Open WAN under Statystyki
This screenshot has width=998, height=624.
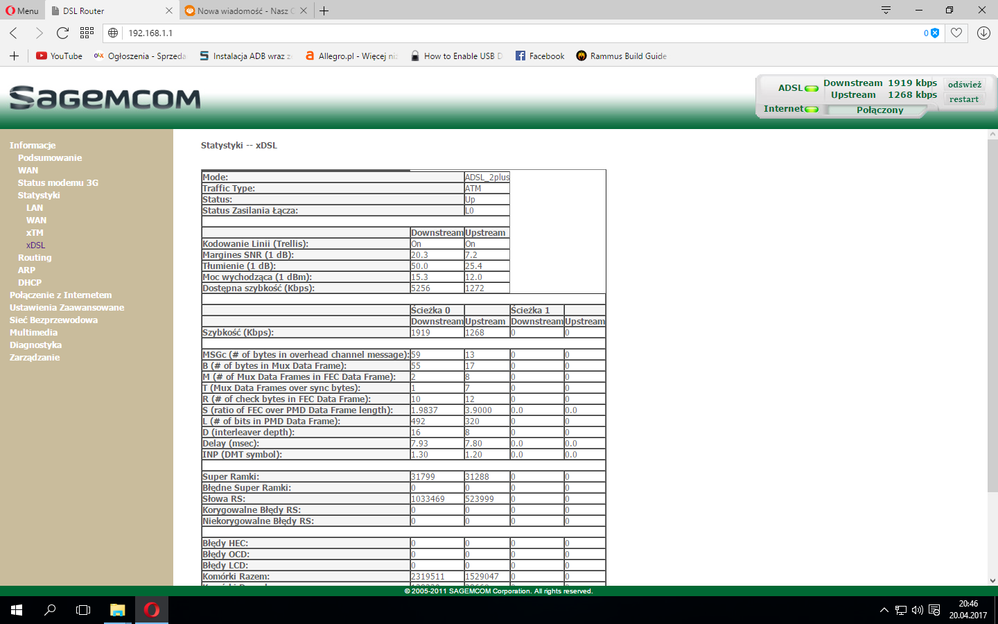[x=36, y=220]
